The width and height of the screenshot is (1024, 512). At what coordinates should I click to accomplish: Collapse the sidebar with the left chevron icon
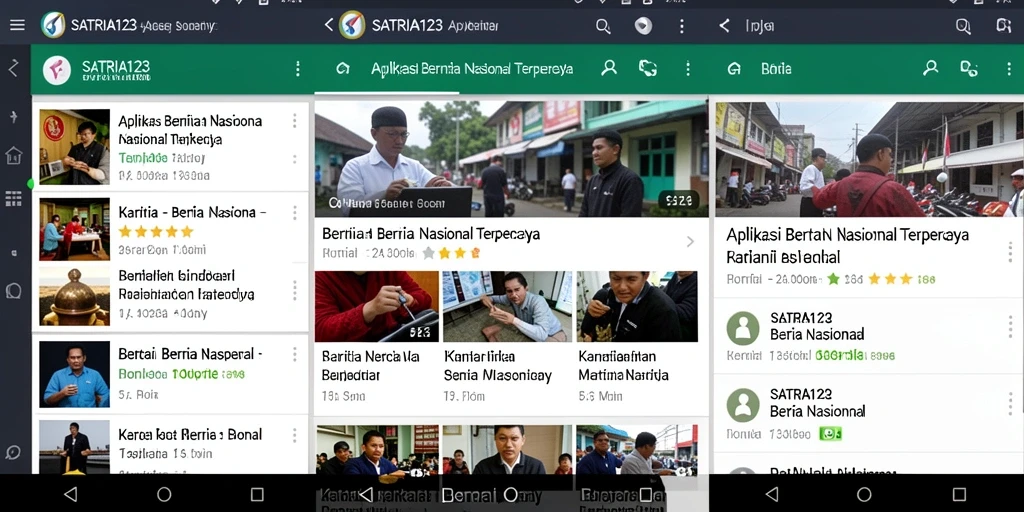click(13, 68)
